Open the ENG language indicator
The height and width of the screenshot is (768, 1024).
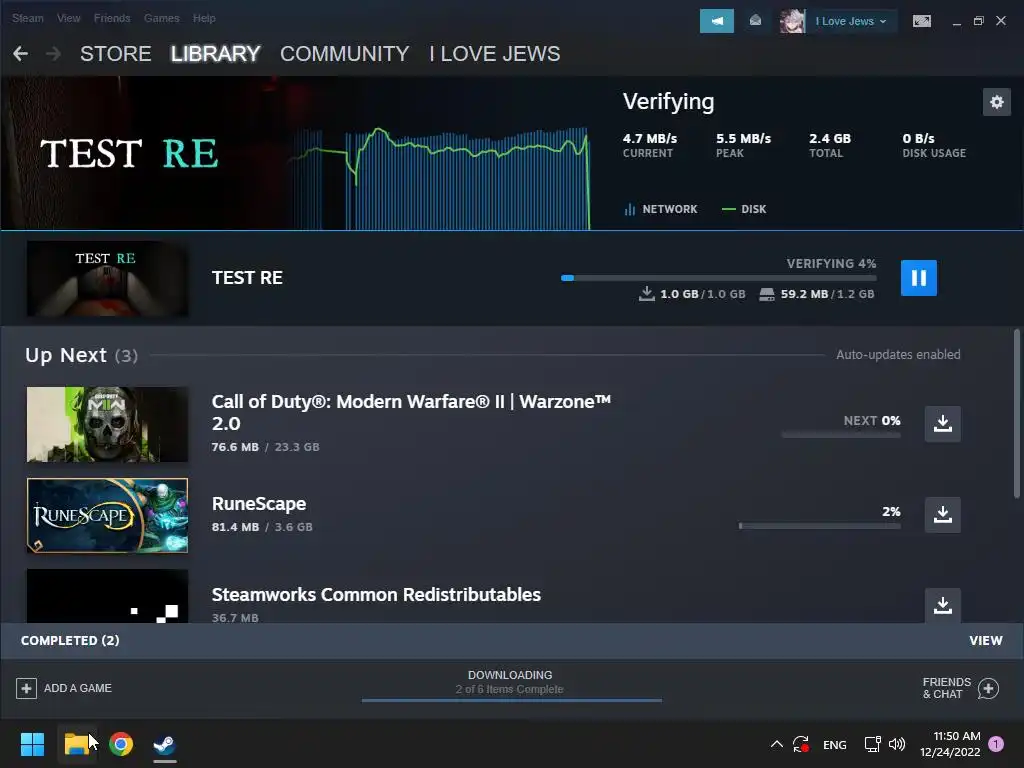pyautogui.click(x=835, y=744)
